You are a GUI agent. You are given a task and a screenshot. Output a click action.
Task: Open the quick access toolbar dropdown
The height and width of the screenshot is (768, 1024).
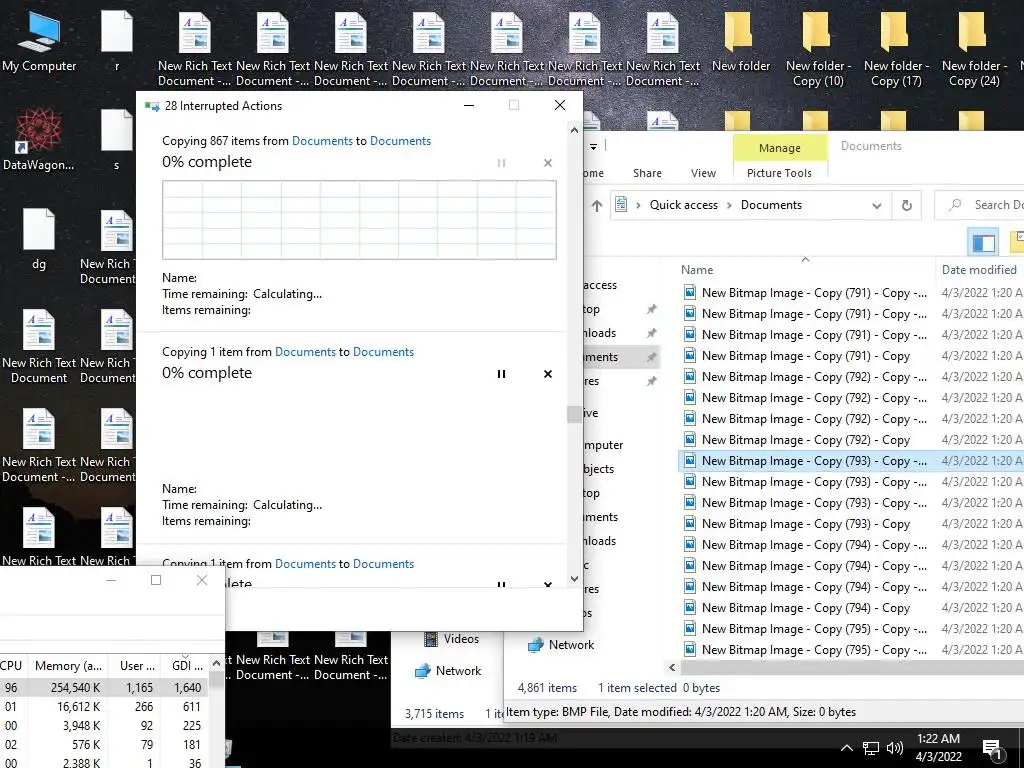pos(593,147)
